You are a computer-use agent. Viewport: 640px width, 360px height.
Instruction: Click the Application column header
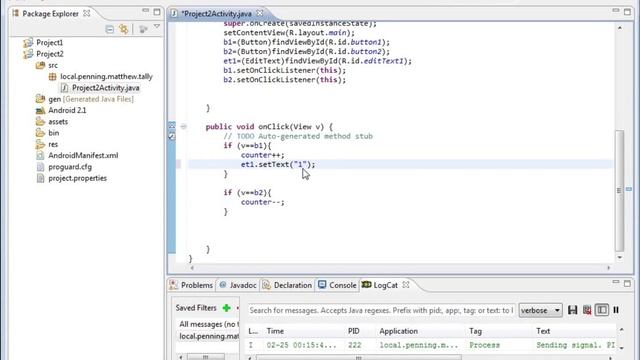(x=398, y=331)
